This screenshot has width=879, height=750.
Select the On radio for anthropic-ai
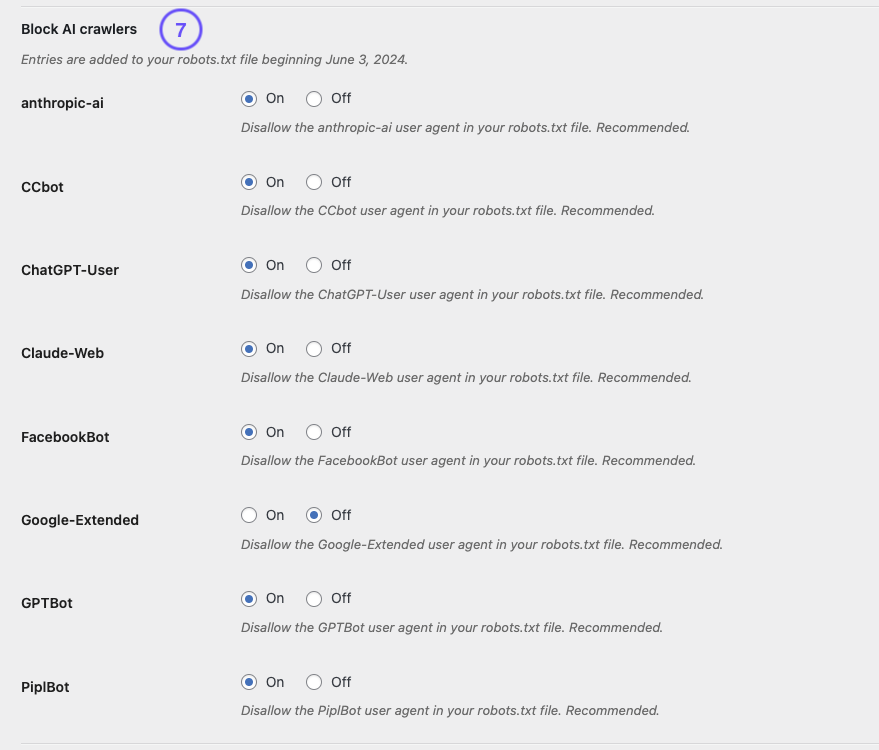click(x=251, y=98)
